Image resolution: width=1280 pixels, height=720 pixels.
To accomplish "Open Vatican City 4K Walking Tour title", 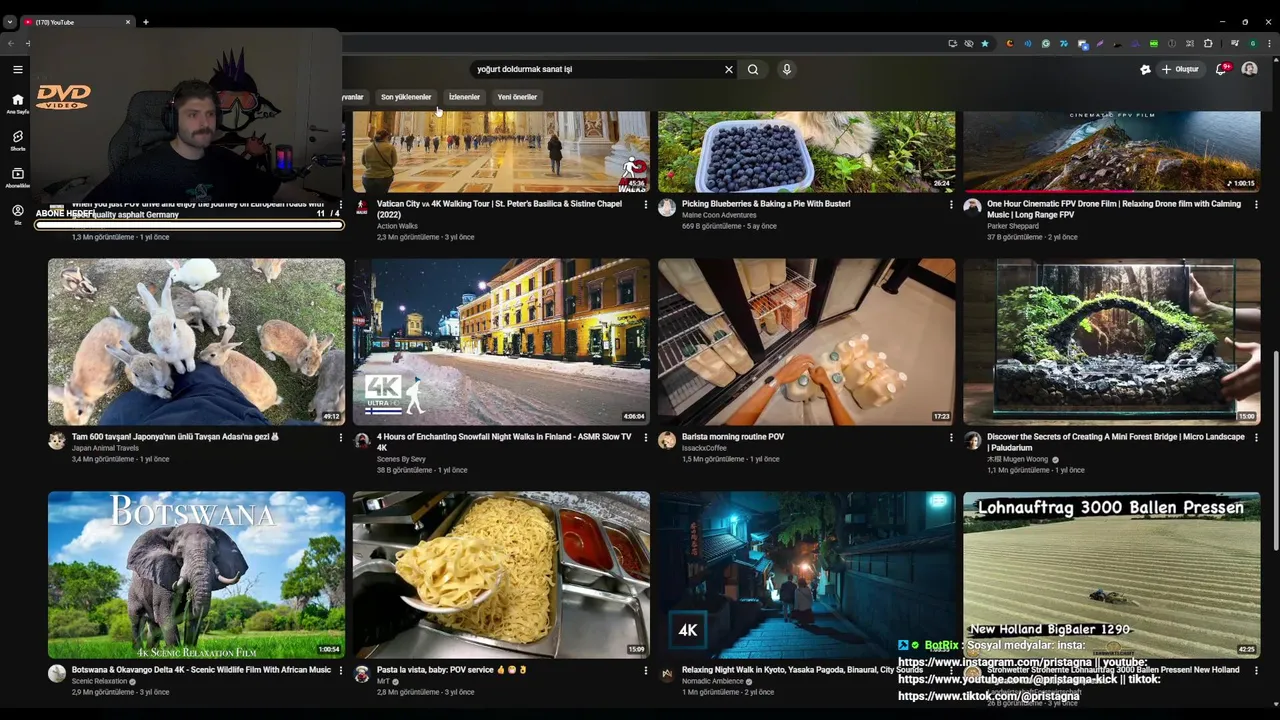I will [x=499, y=209].
